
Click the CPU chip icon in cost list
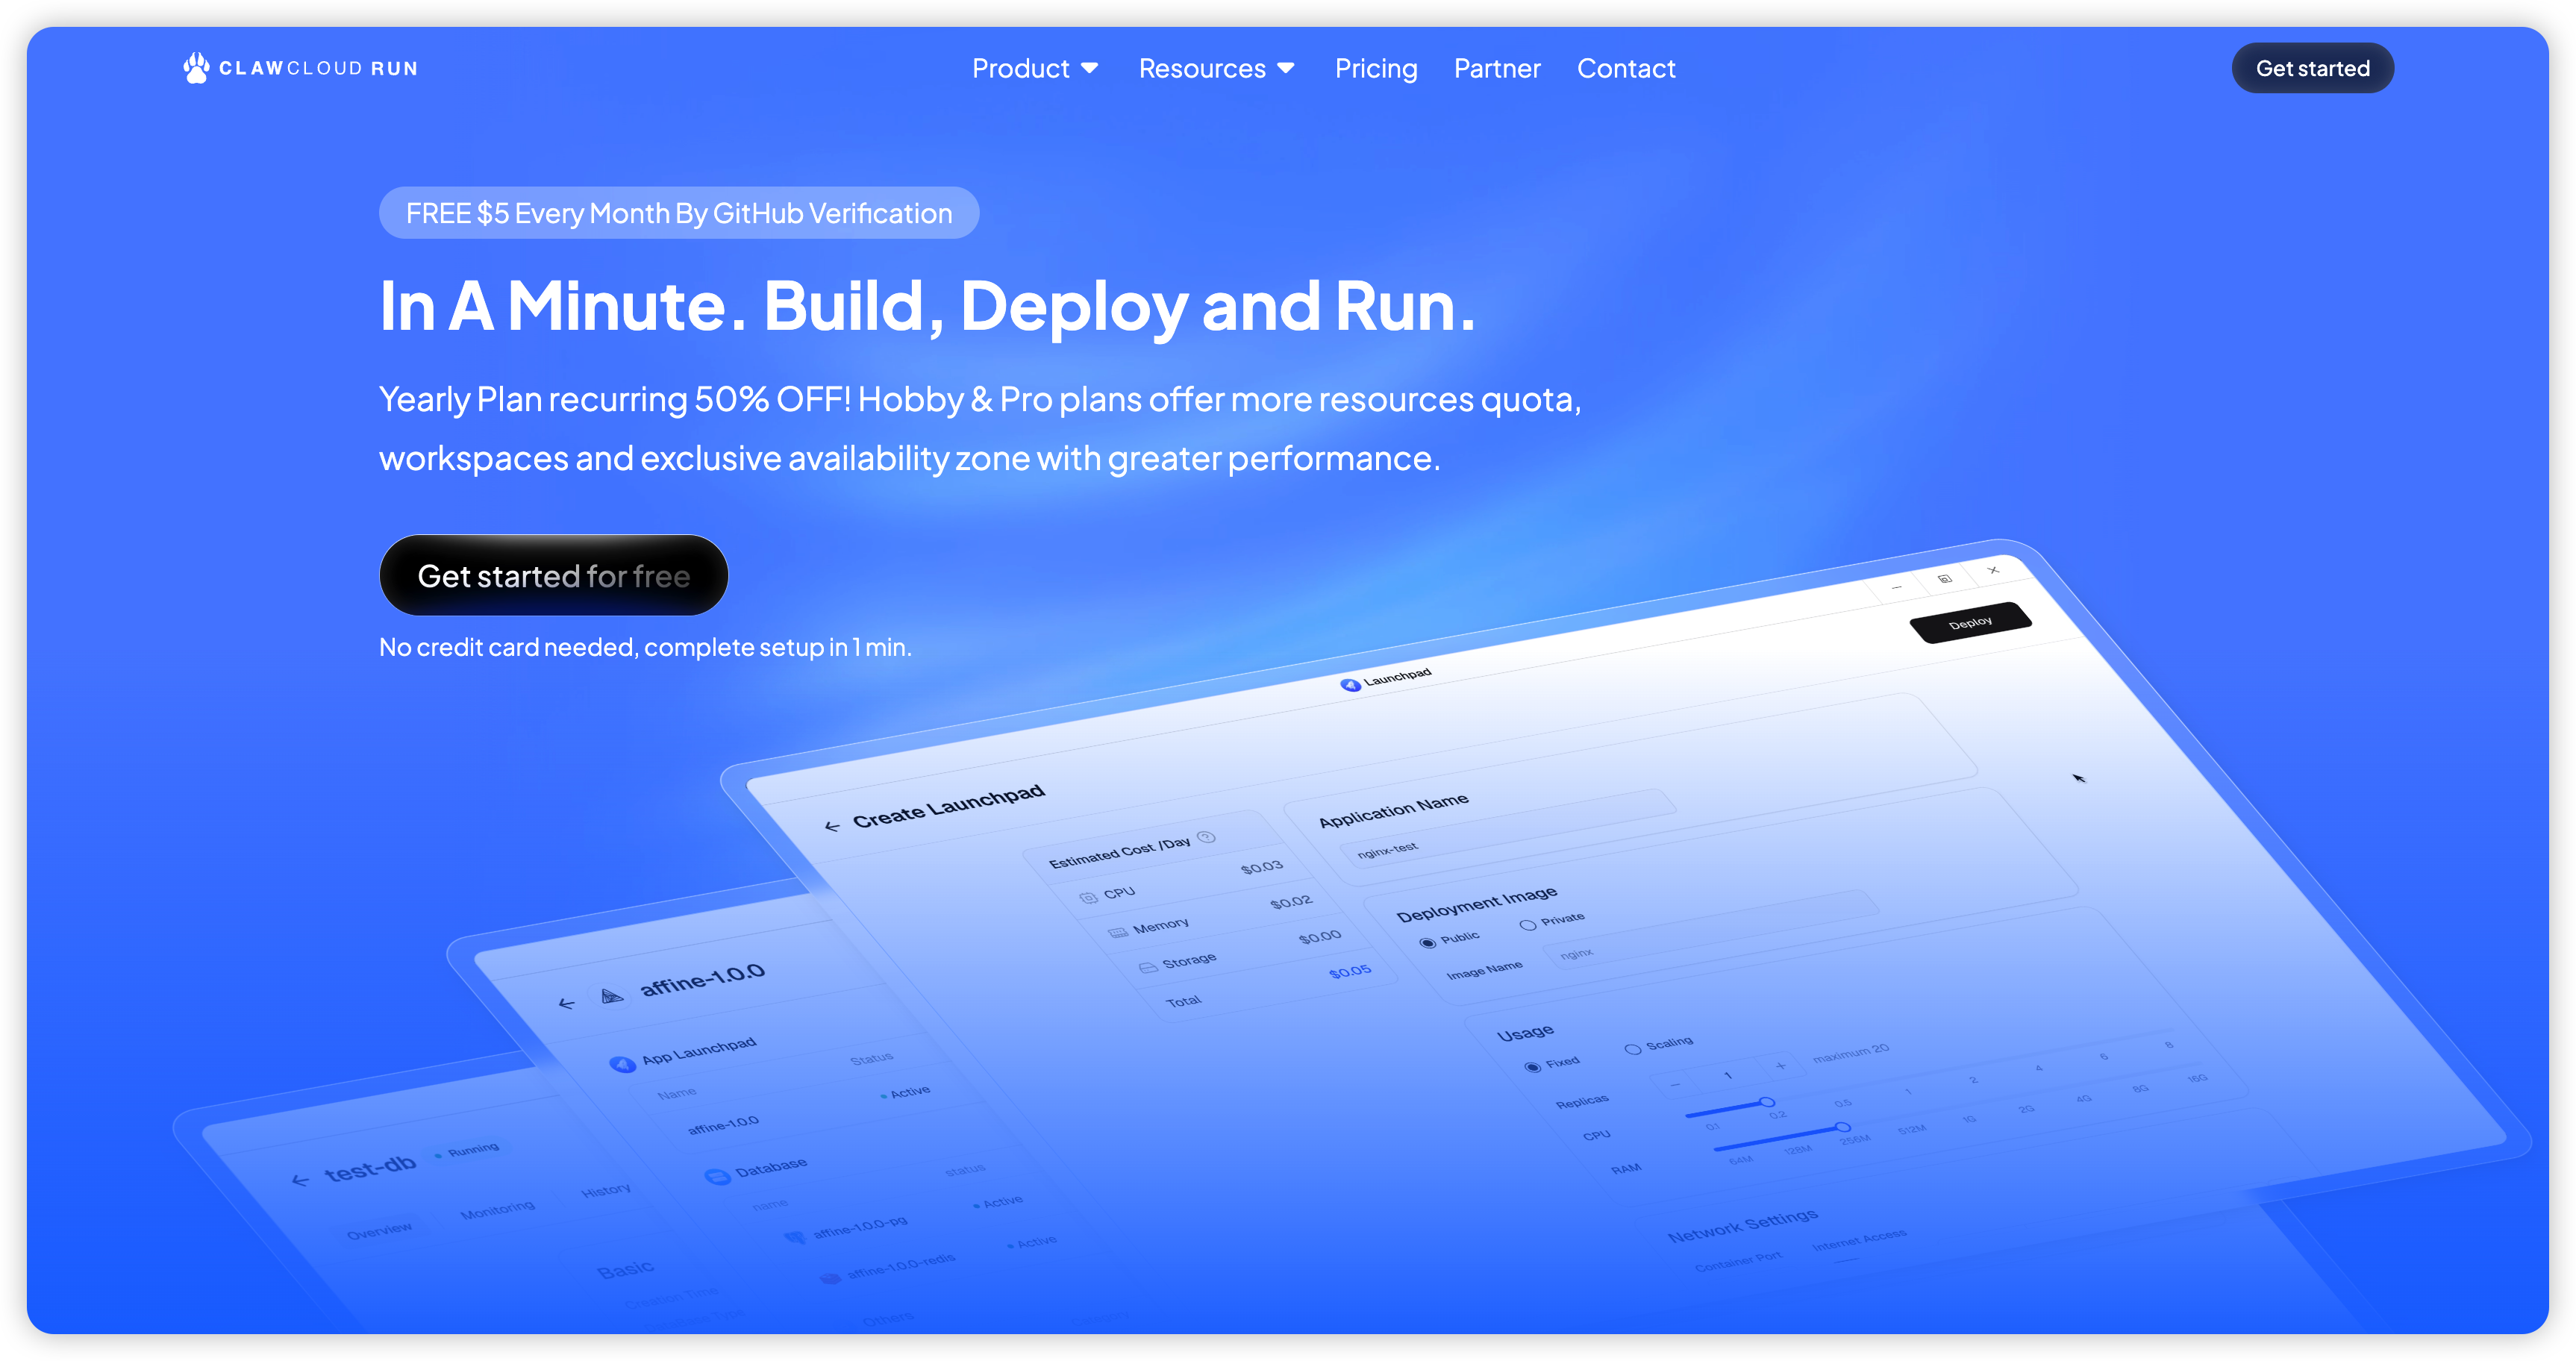1088,897
